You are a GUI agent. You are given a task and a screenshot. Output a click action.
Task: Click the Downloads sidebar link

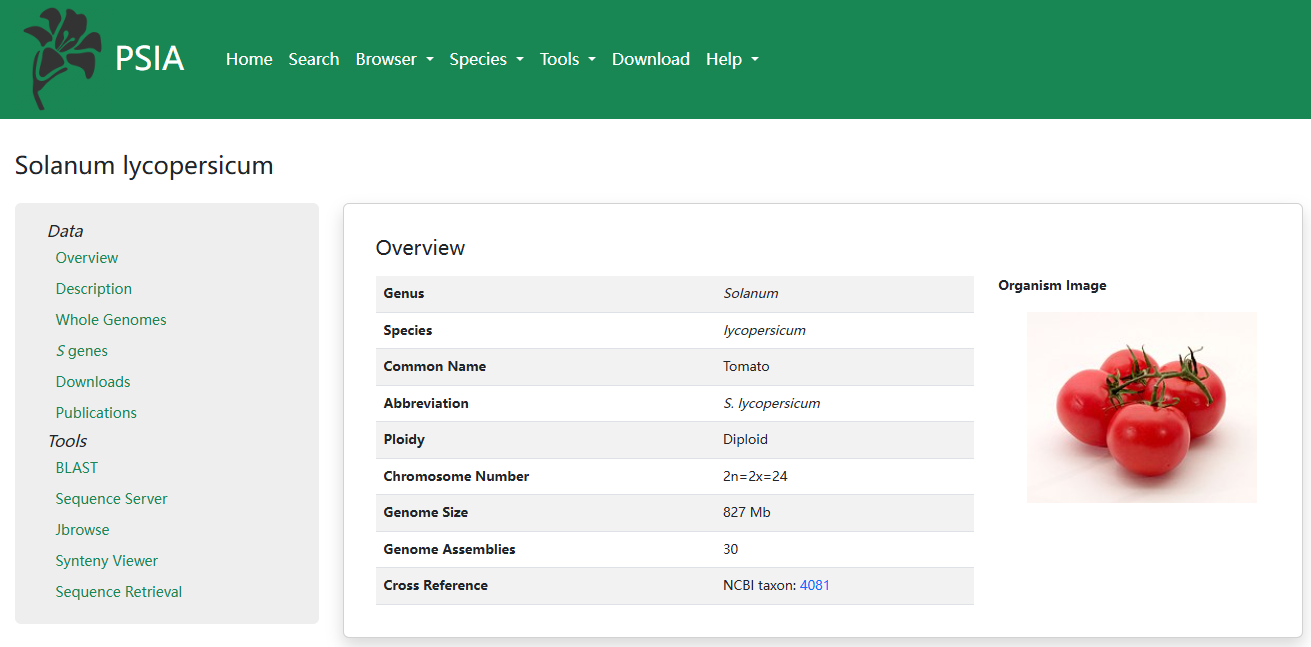[93, 382]
